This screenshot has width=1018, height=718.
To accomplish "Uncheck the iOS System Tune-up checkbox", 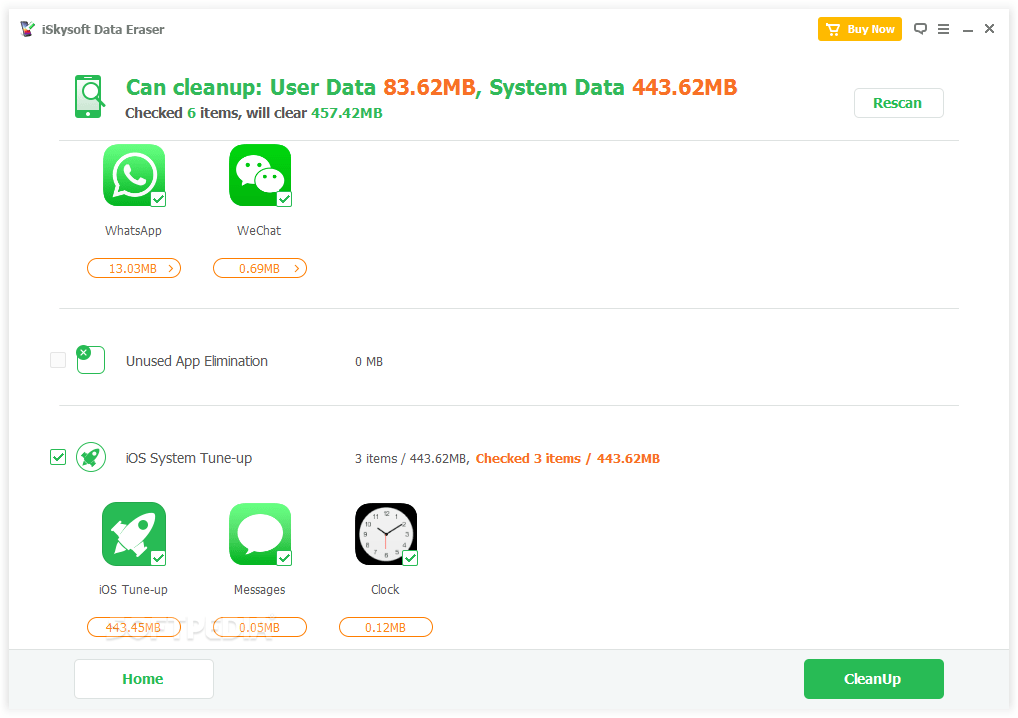I will pyautogui.click(x=57, y=457).
